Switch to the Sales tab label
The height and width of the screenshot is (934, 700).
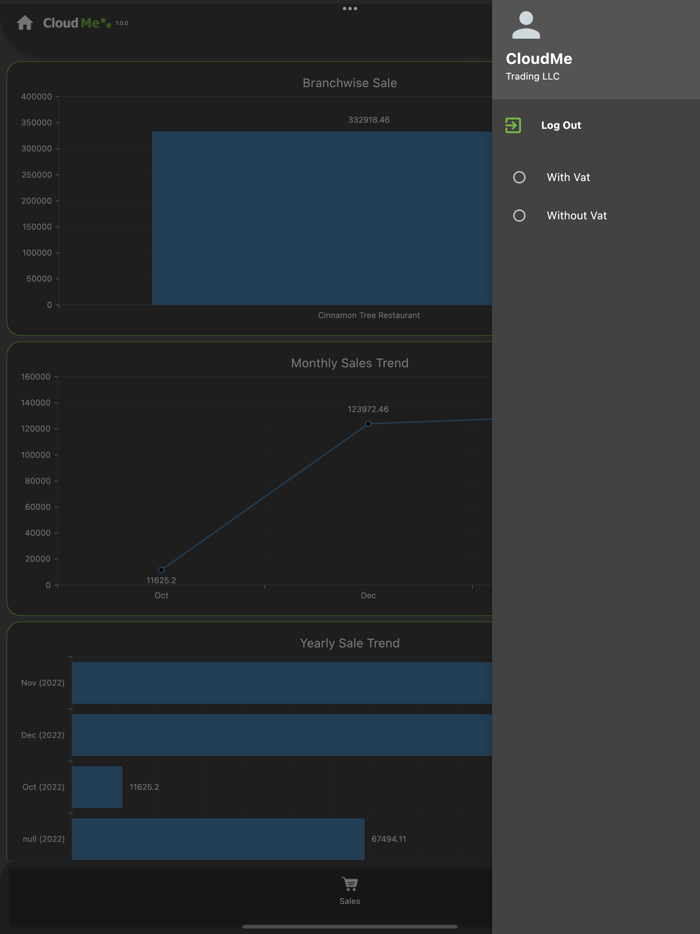pyautogui.click(x=350, y=901)
